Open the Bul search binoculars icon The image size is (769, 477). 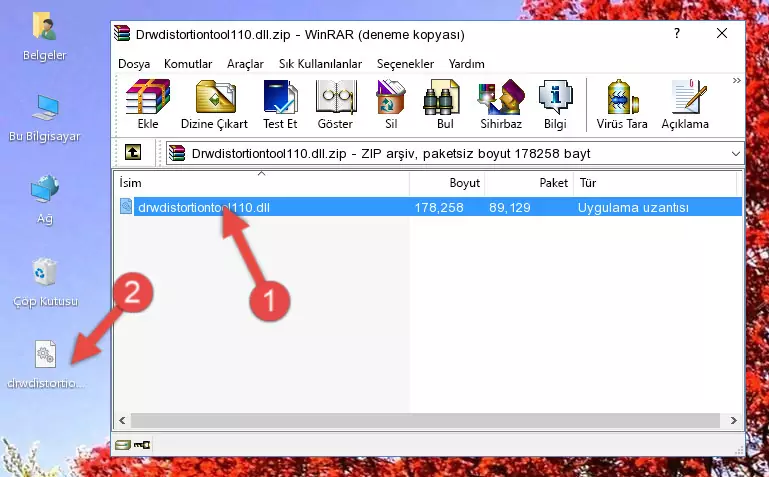pyautogui.click(x=445, y=104)
